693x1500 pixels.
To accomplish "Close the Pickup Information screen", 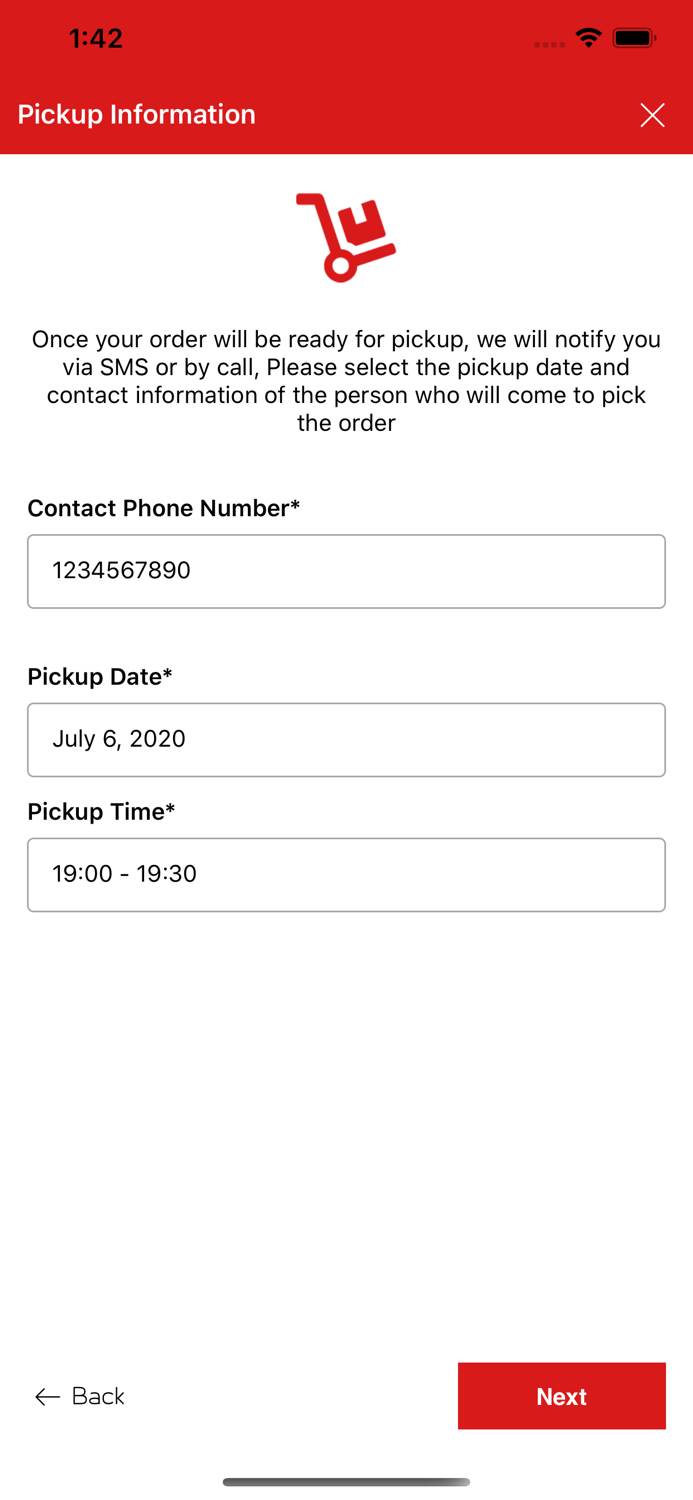I will [652, 116].
